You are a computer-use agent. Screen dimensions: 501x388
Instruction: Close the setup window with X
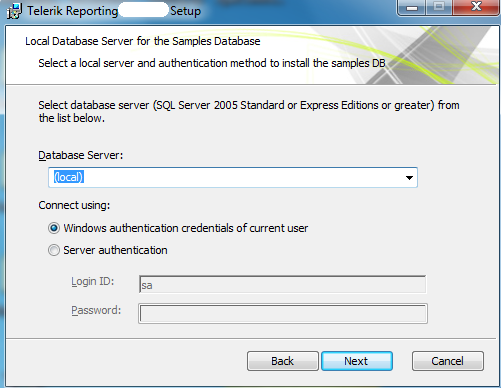point(477,7)
